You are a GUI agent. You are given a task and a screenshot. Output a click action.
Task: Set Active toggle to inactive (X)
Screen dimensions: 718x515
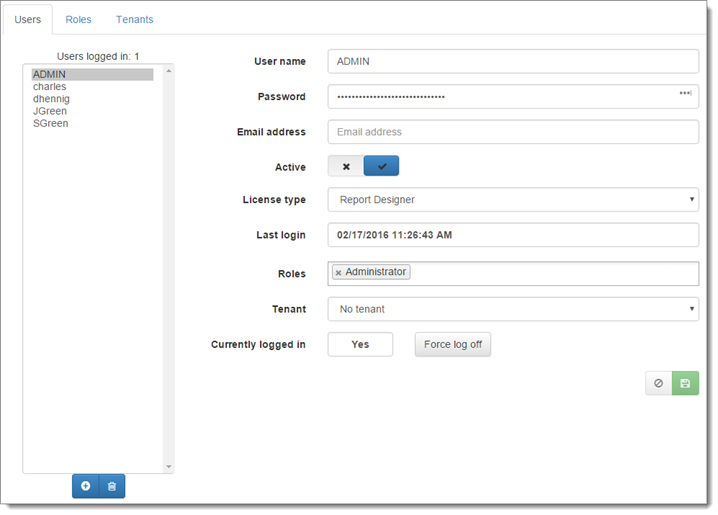click(345, 166)
